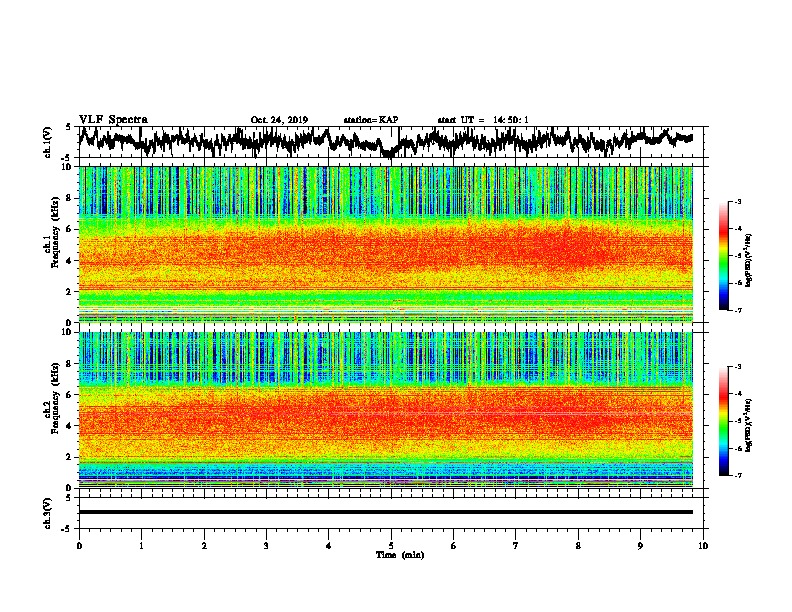
Task: Click the "5" tick on ch.1(V) axis
Action: tap(68, 127)
